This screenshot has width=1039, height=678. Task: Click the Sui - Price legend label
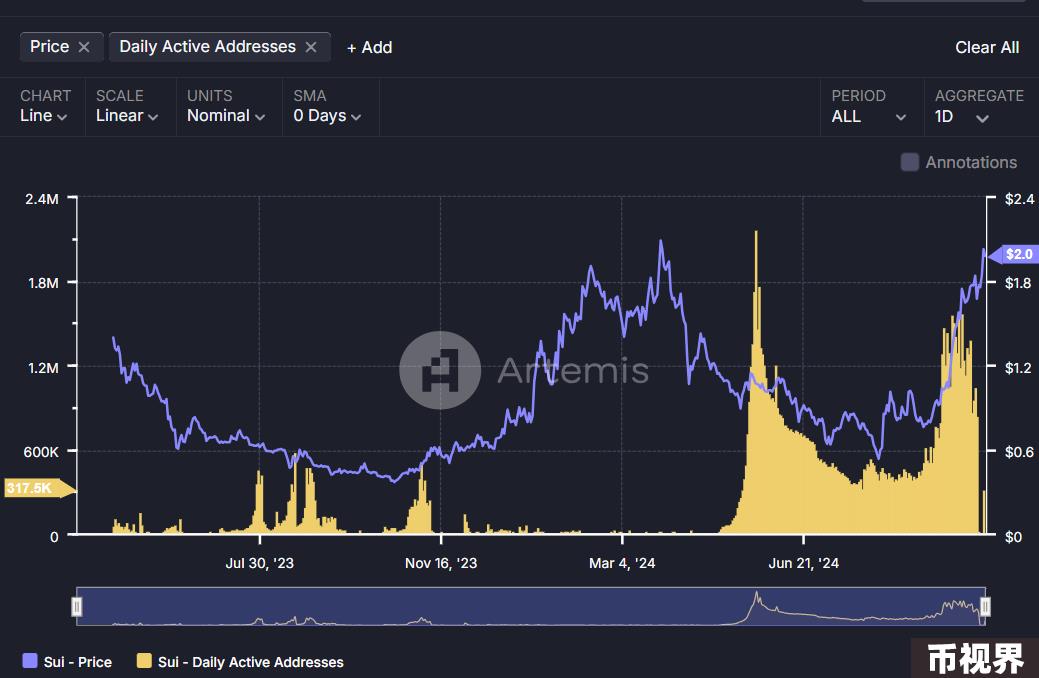pos(78,662)
